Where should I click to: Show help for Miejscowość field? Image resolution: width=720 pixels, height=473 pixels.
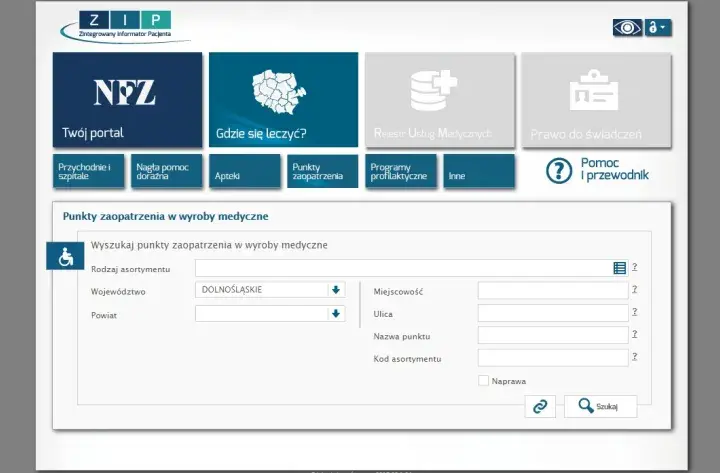(635, 289)
